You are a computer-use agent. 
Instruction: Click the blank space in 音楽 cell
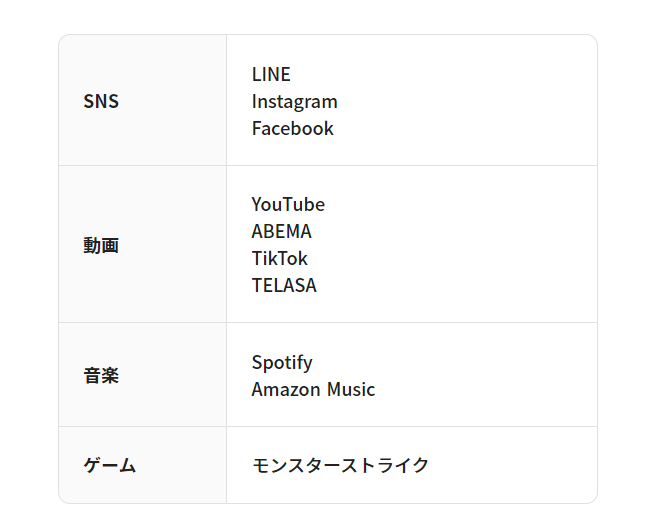487,375
